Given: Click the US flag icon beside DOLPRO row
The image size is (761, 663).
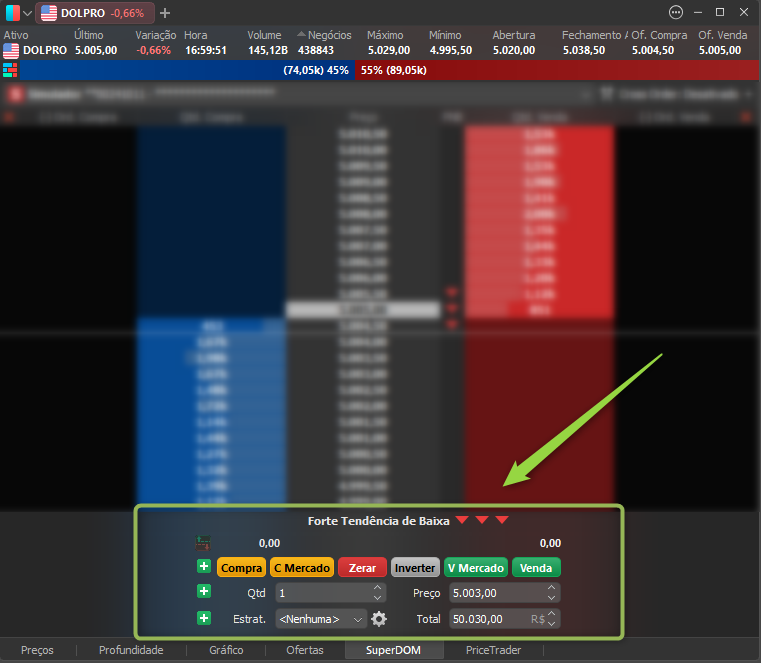Looking at the screenshot, I should 11,50.
